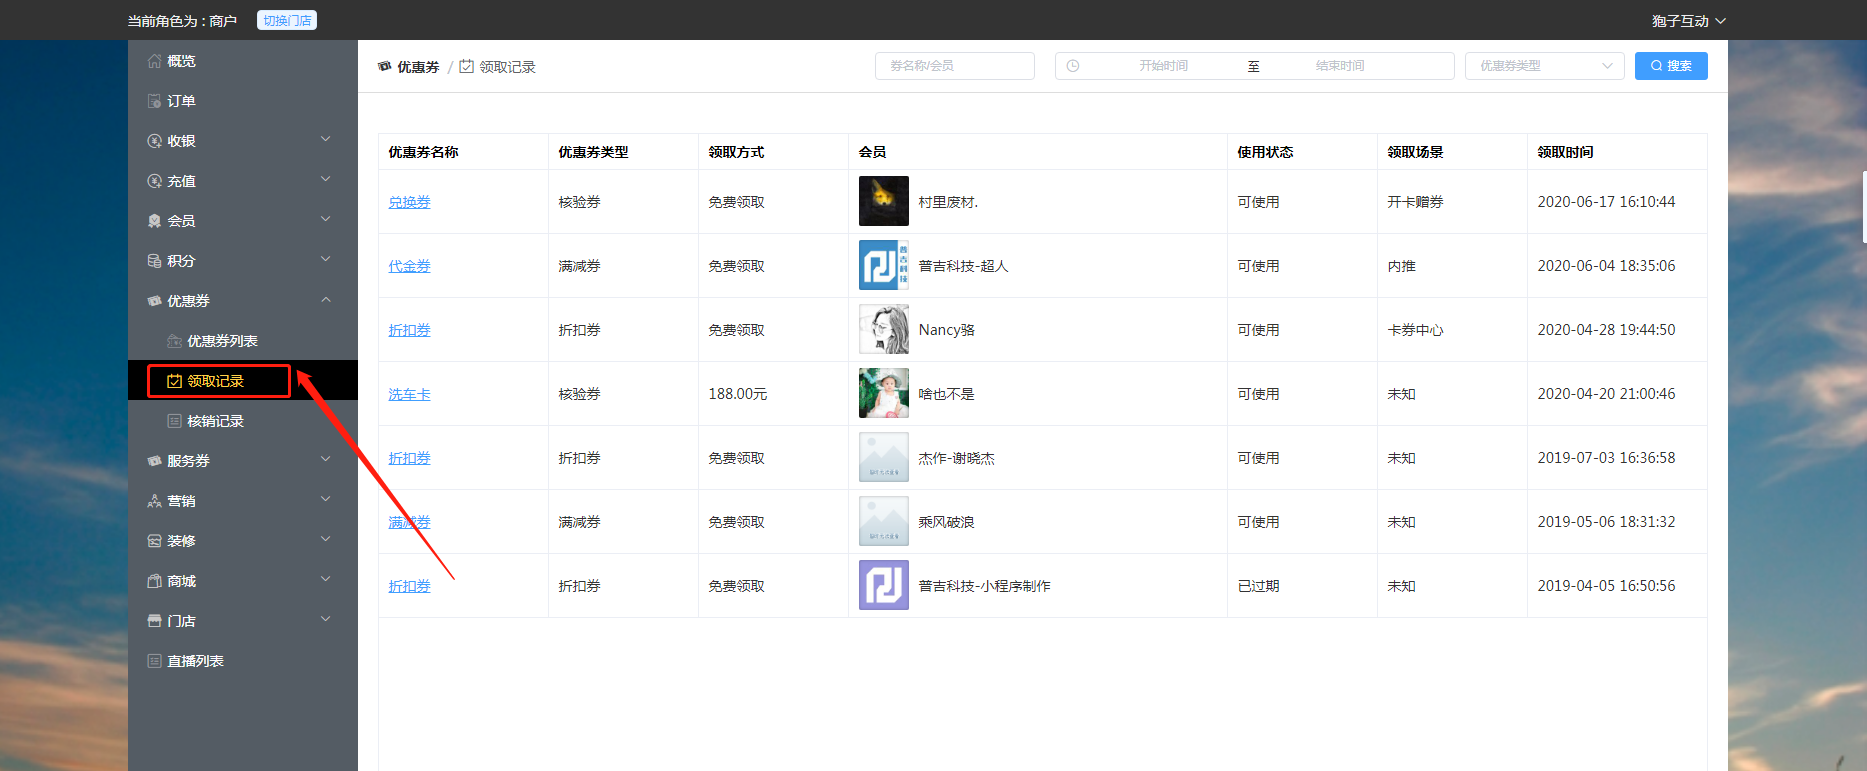The width and height of the screenshot is (1867, 771).
Task: Click the avatar of 普吉科技-超人
Action: (x=884, y=265)
